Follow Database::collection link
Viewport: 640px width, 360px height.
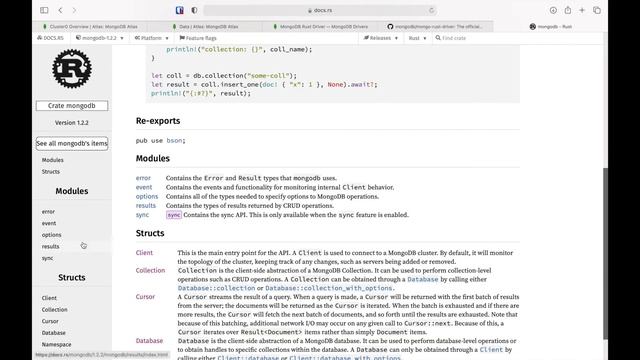216,288
